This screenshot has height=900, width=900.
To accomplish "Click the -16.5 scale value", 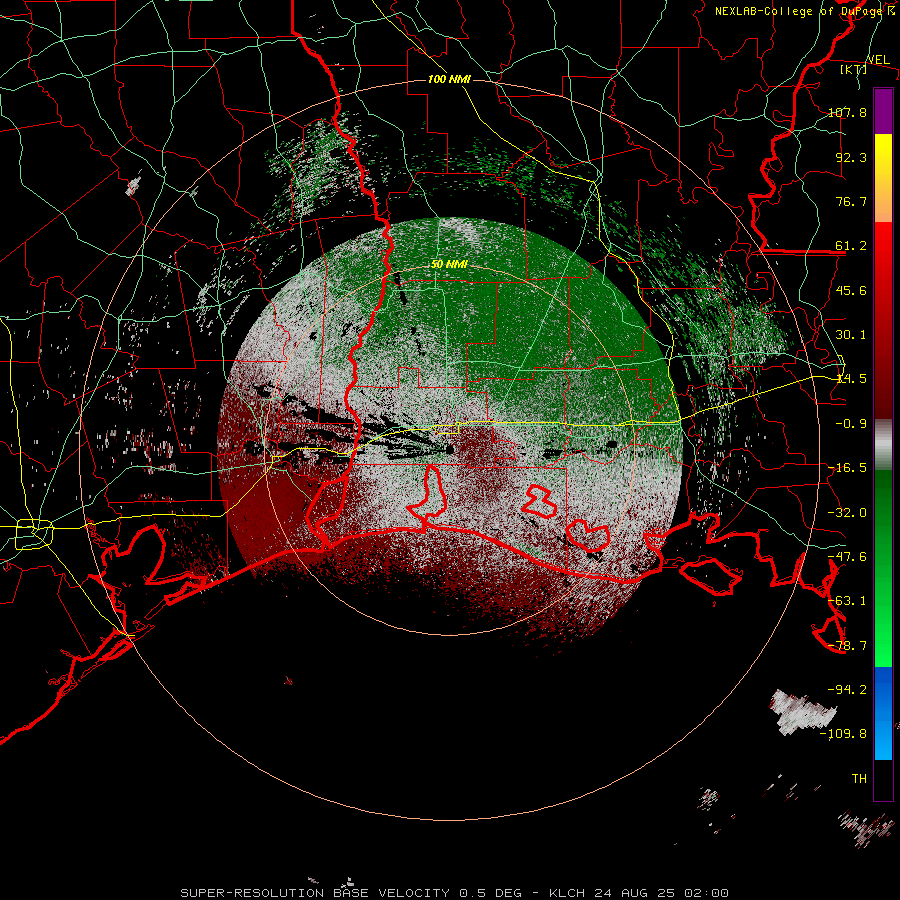I will (x=847, y=468).
